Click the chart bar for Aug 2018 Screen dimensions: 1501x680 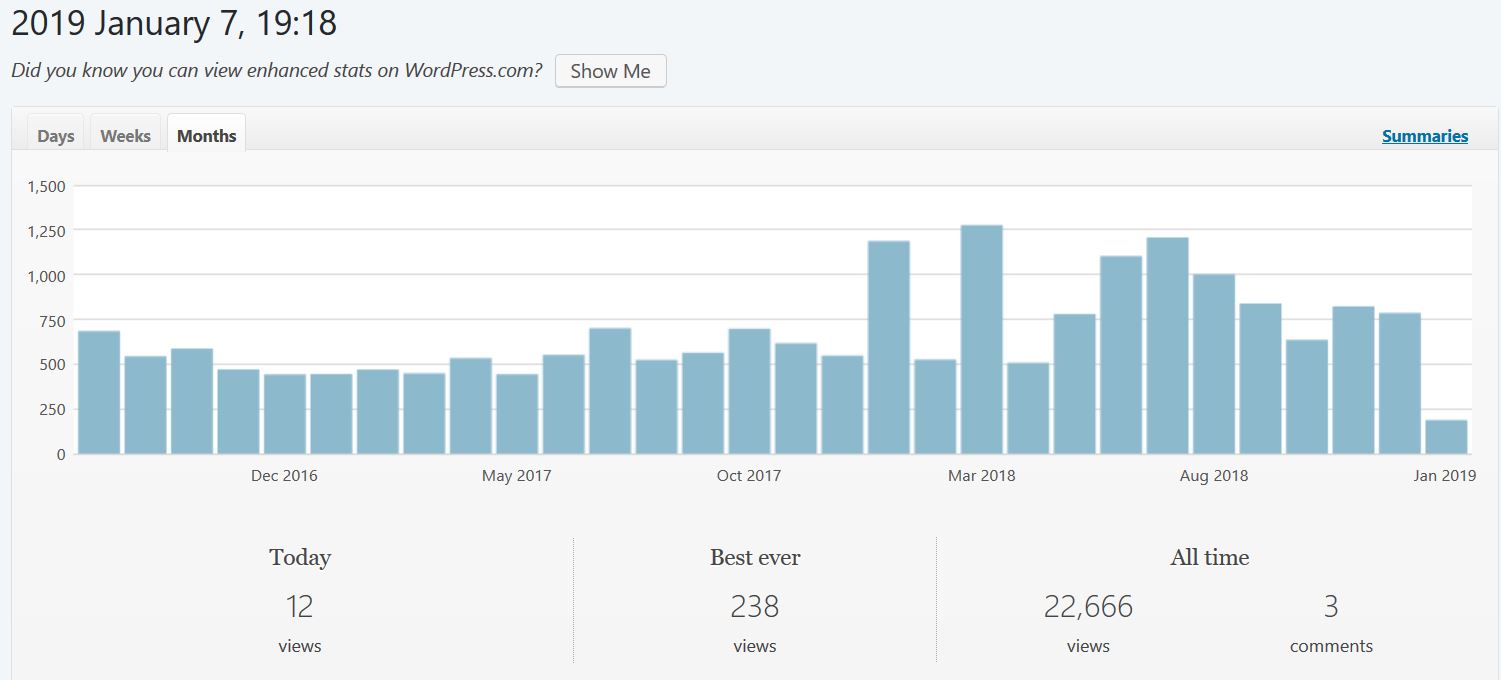[1213, 364]
